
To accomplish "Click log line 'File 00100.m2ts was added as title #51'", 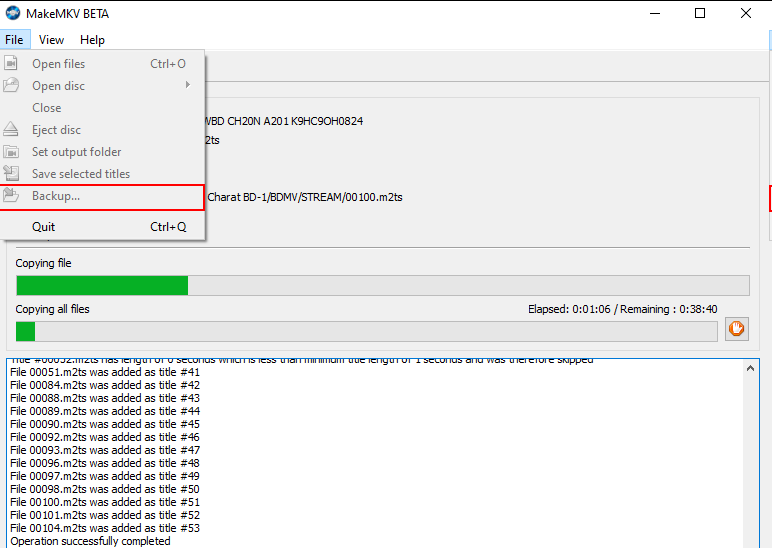I will click(105, 502).
